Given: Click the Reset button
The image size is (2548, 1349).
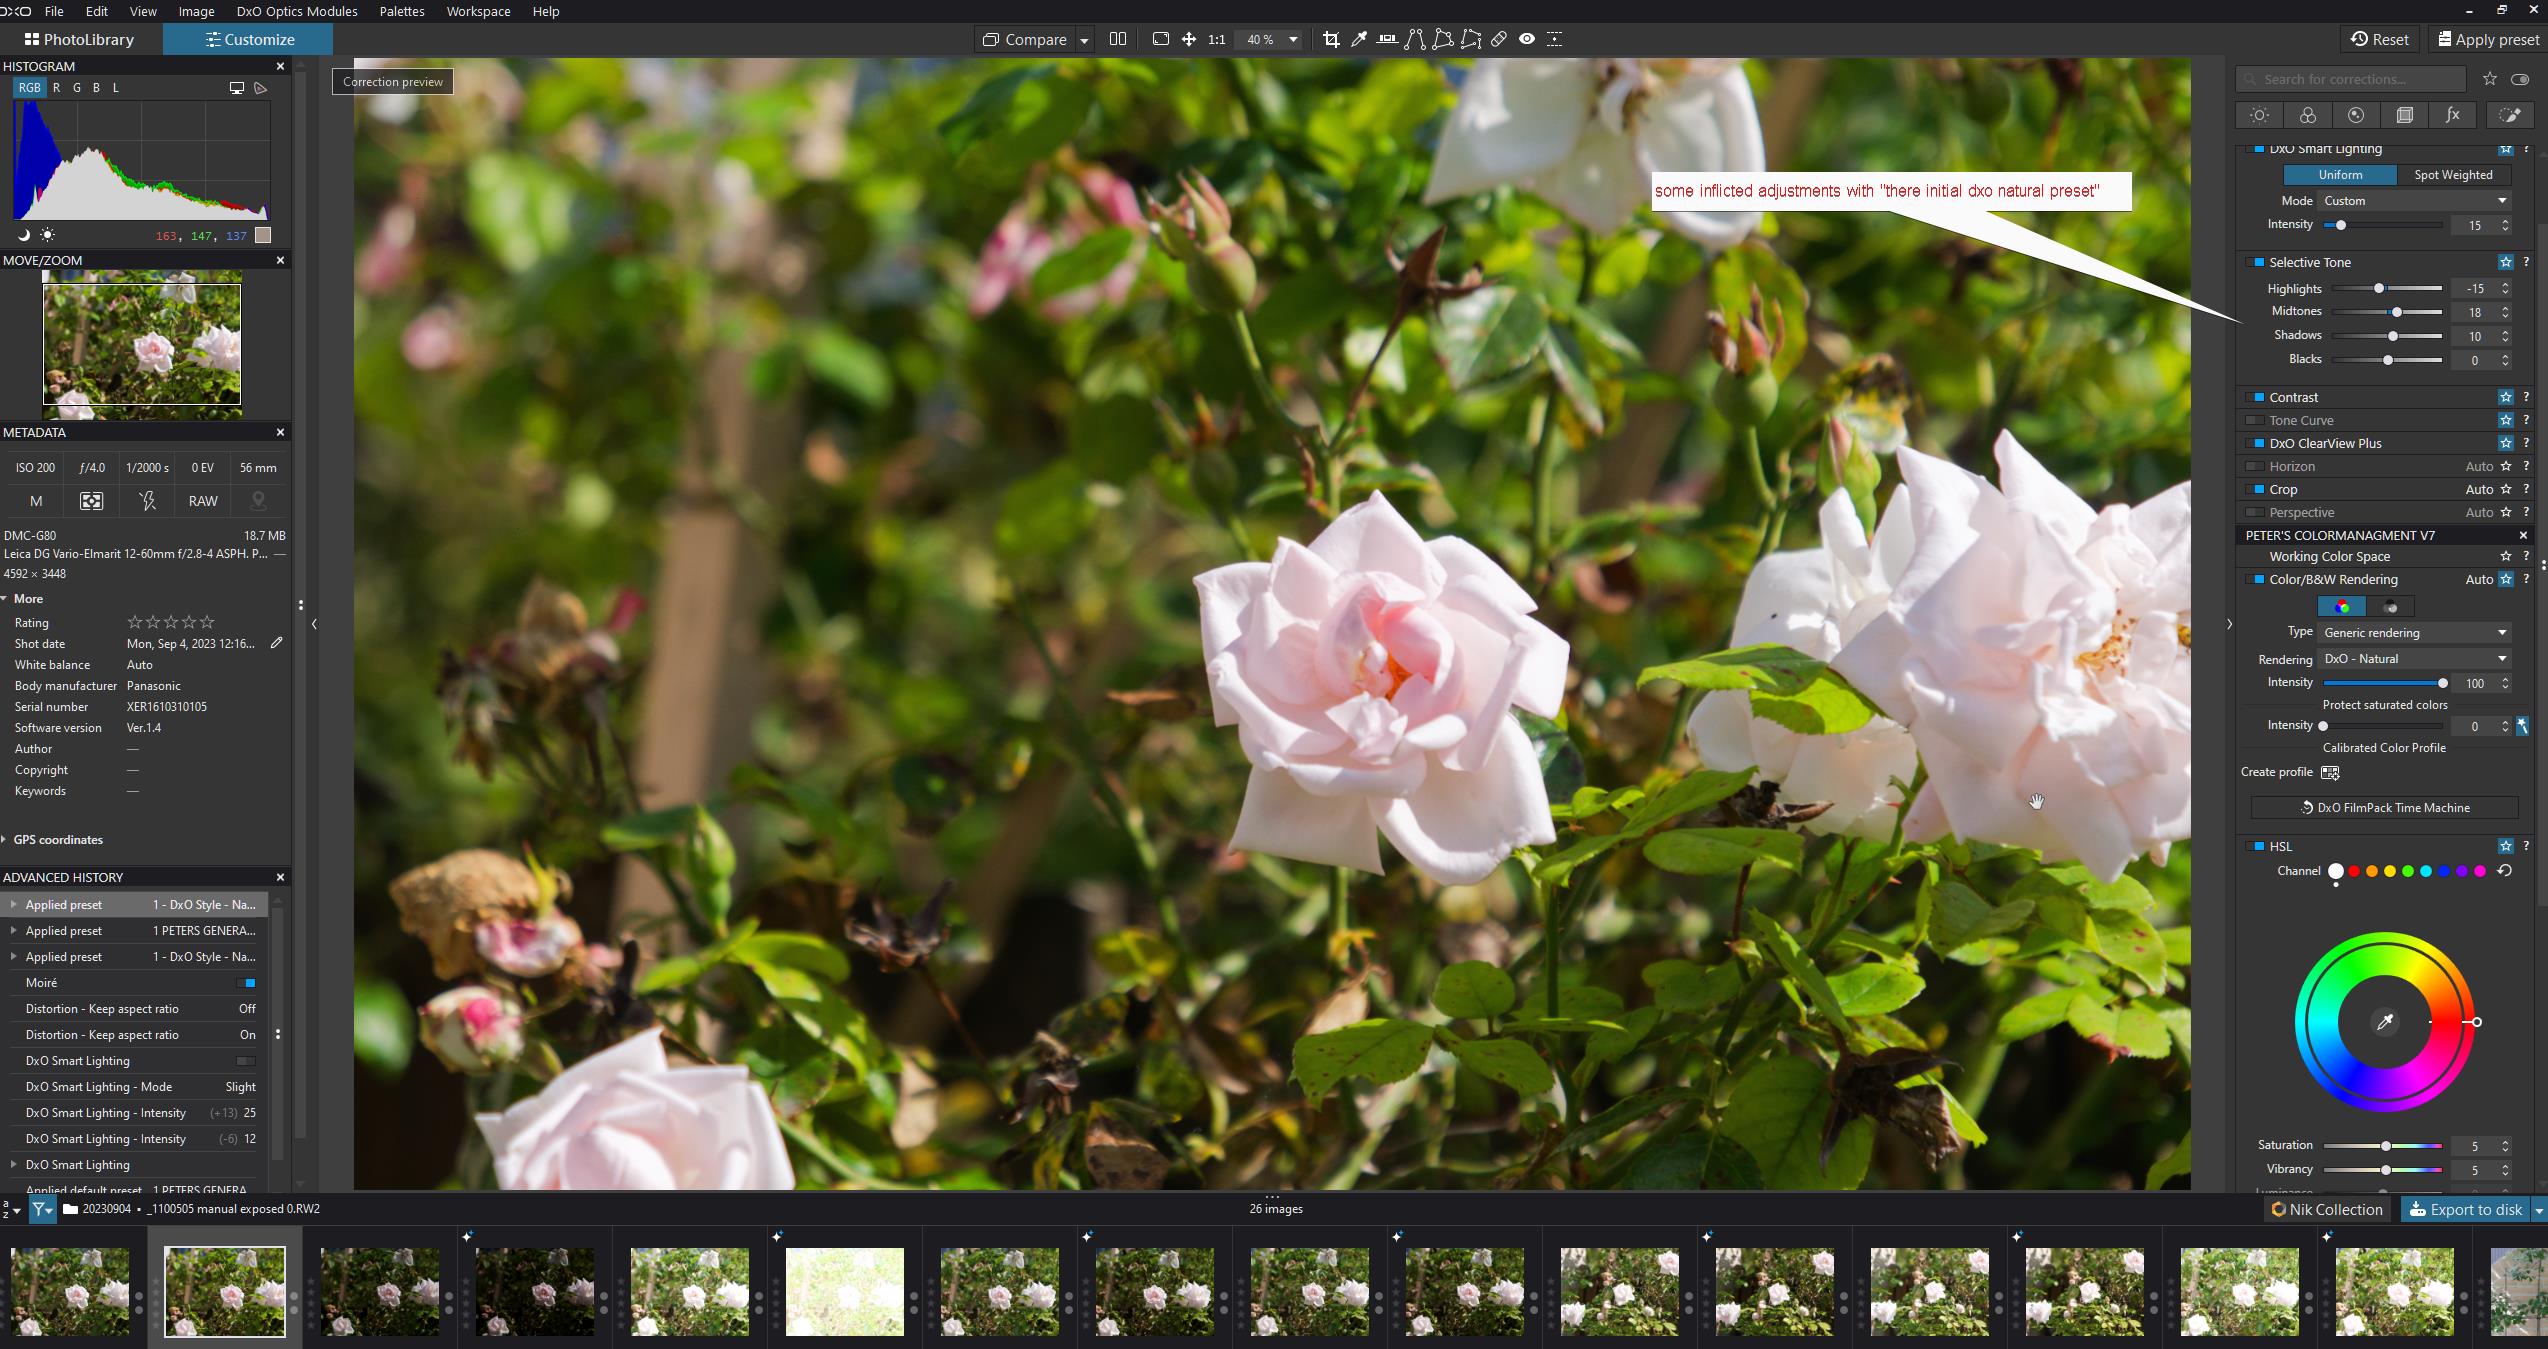Looking at the screenshot, I should (x=2380, y=39).
